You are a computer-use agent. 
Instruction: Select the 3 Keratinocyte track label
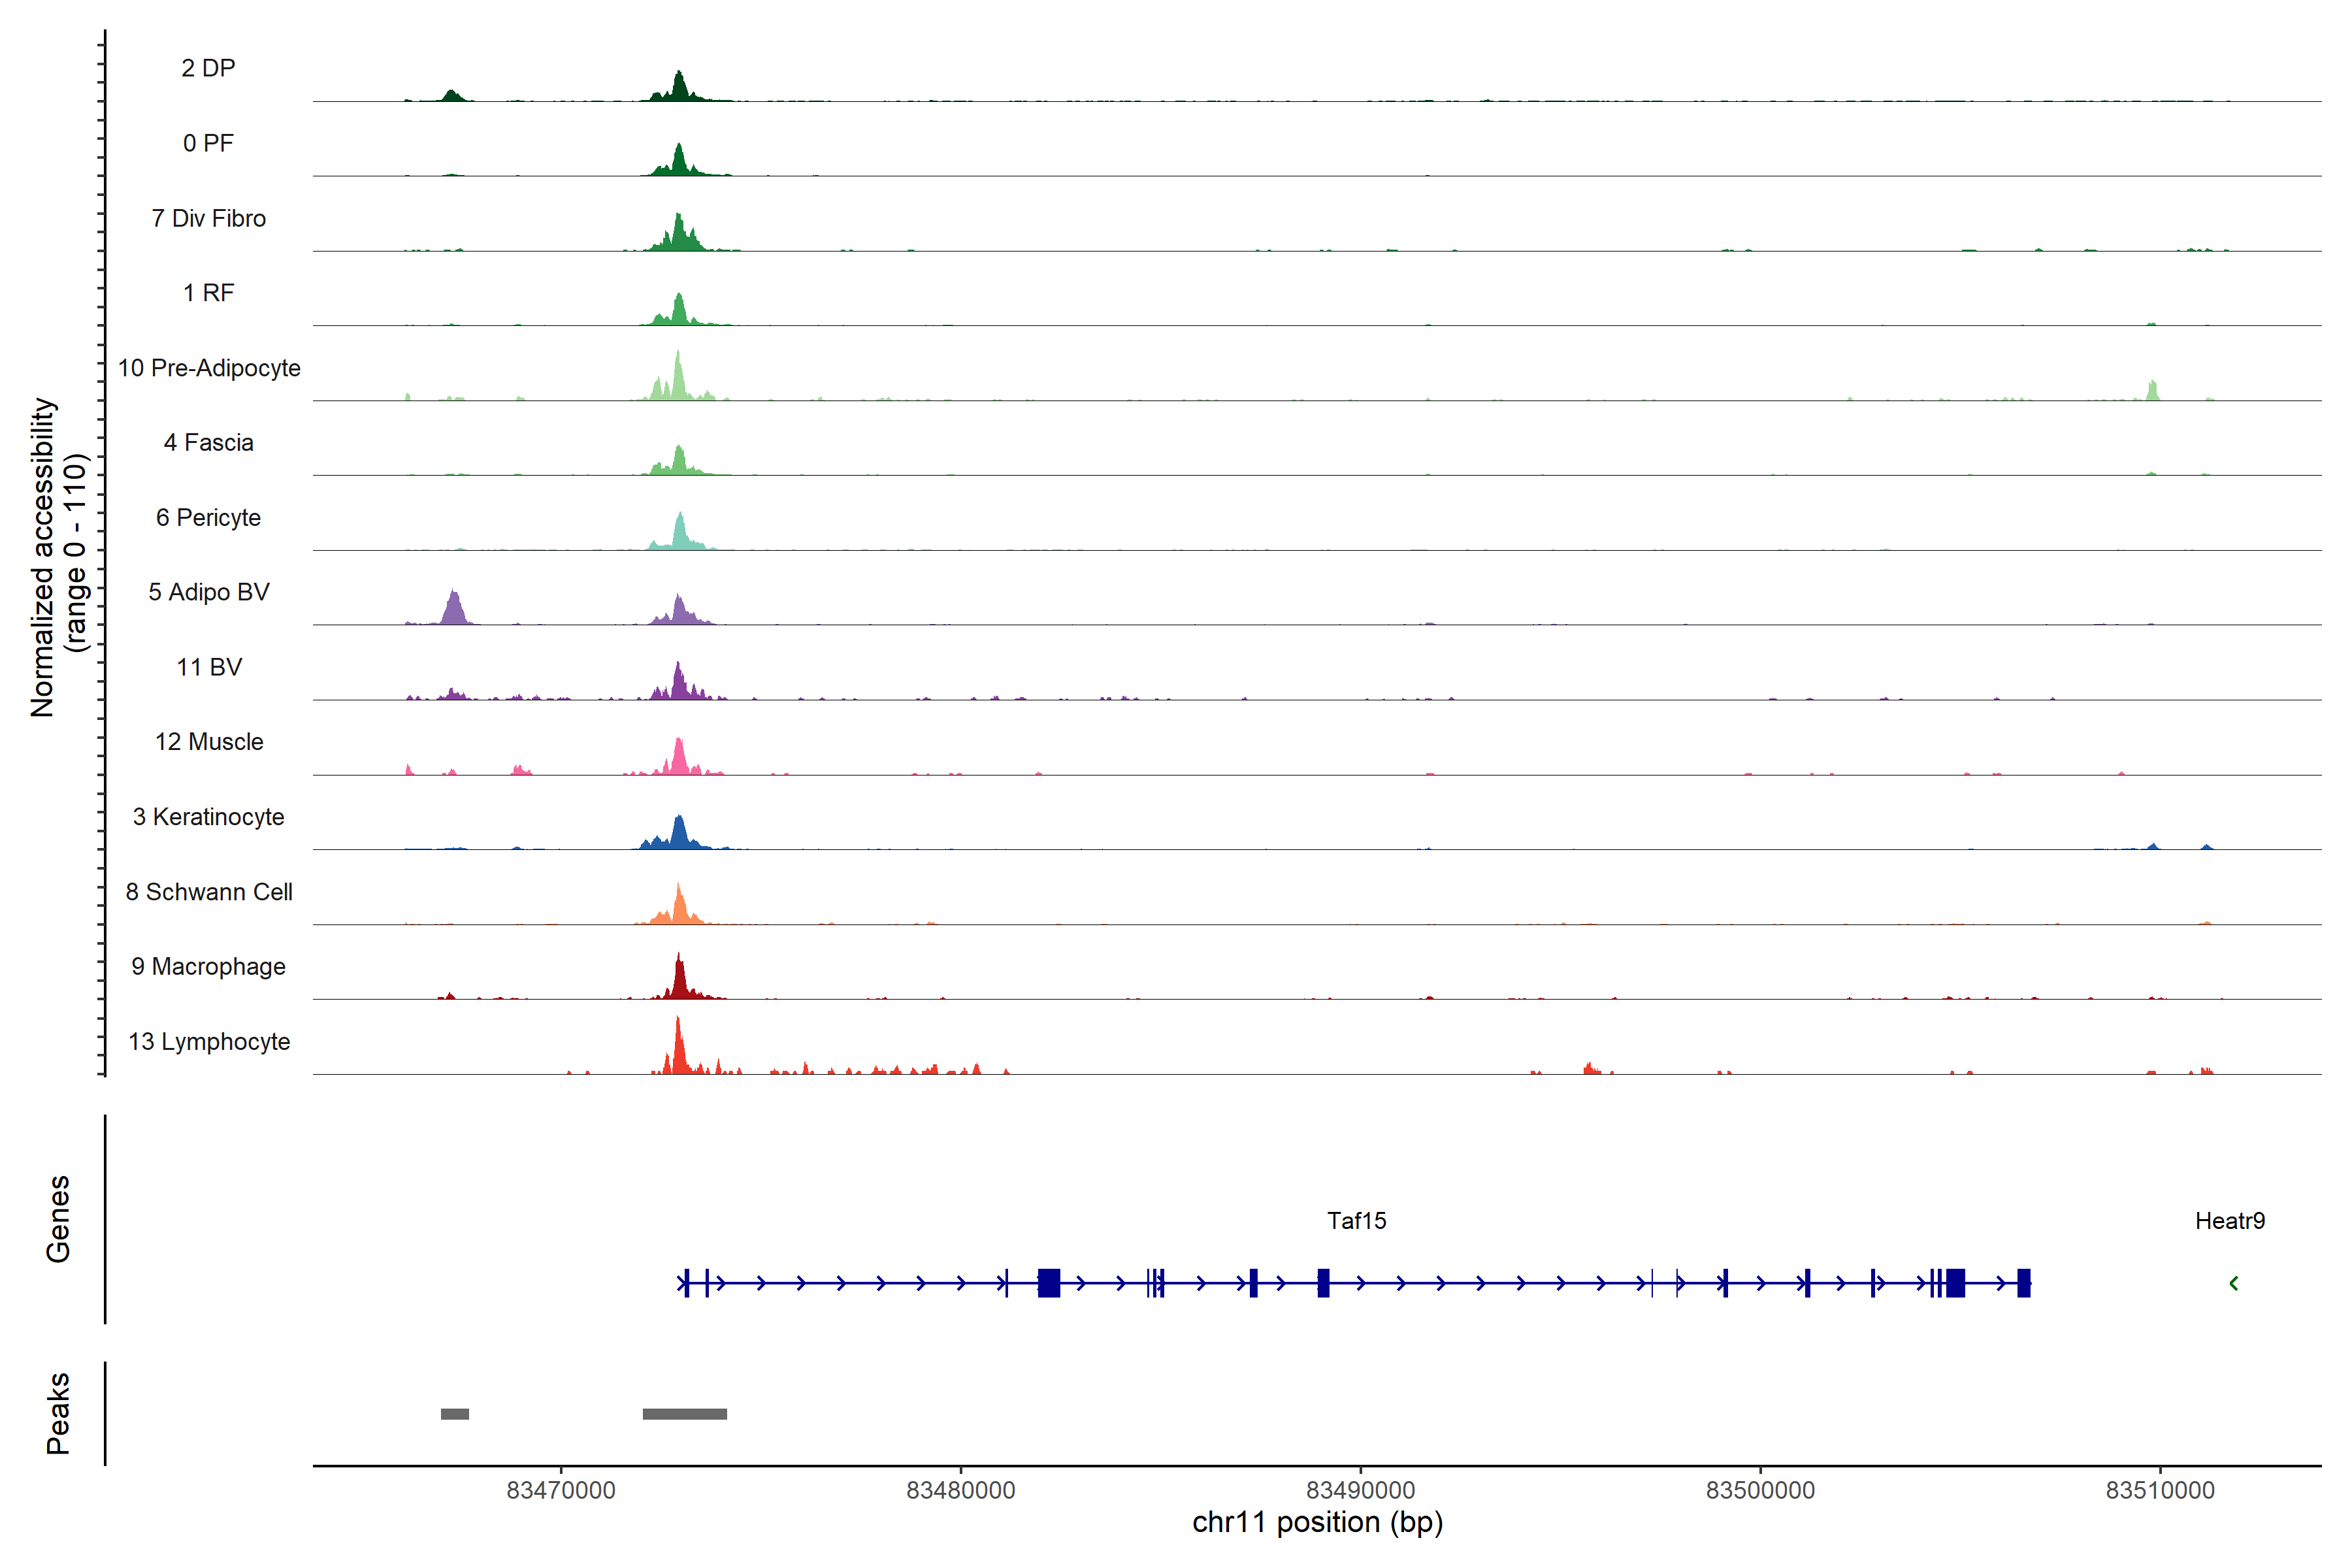click(208, 817)
